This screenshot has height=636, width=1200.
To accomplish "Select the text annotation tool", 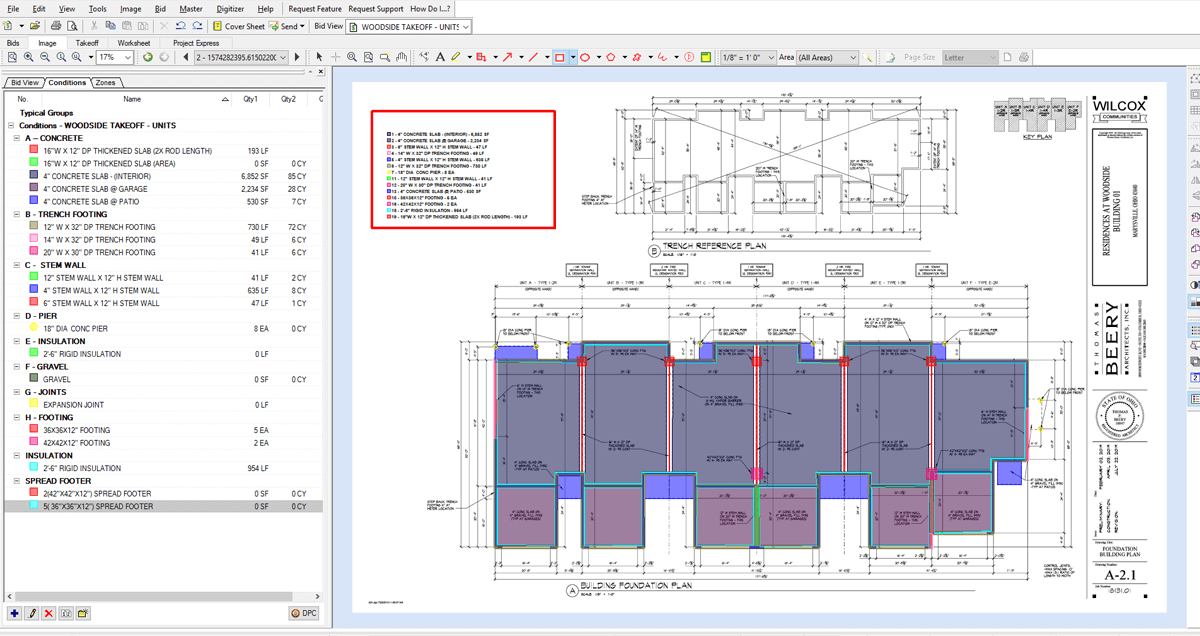I will 439,57.
